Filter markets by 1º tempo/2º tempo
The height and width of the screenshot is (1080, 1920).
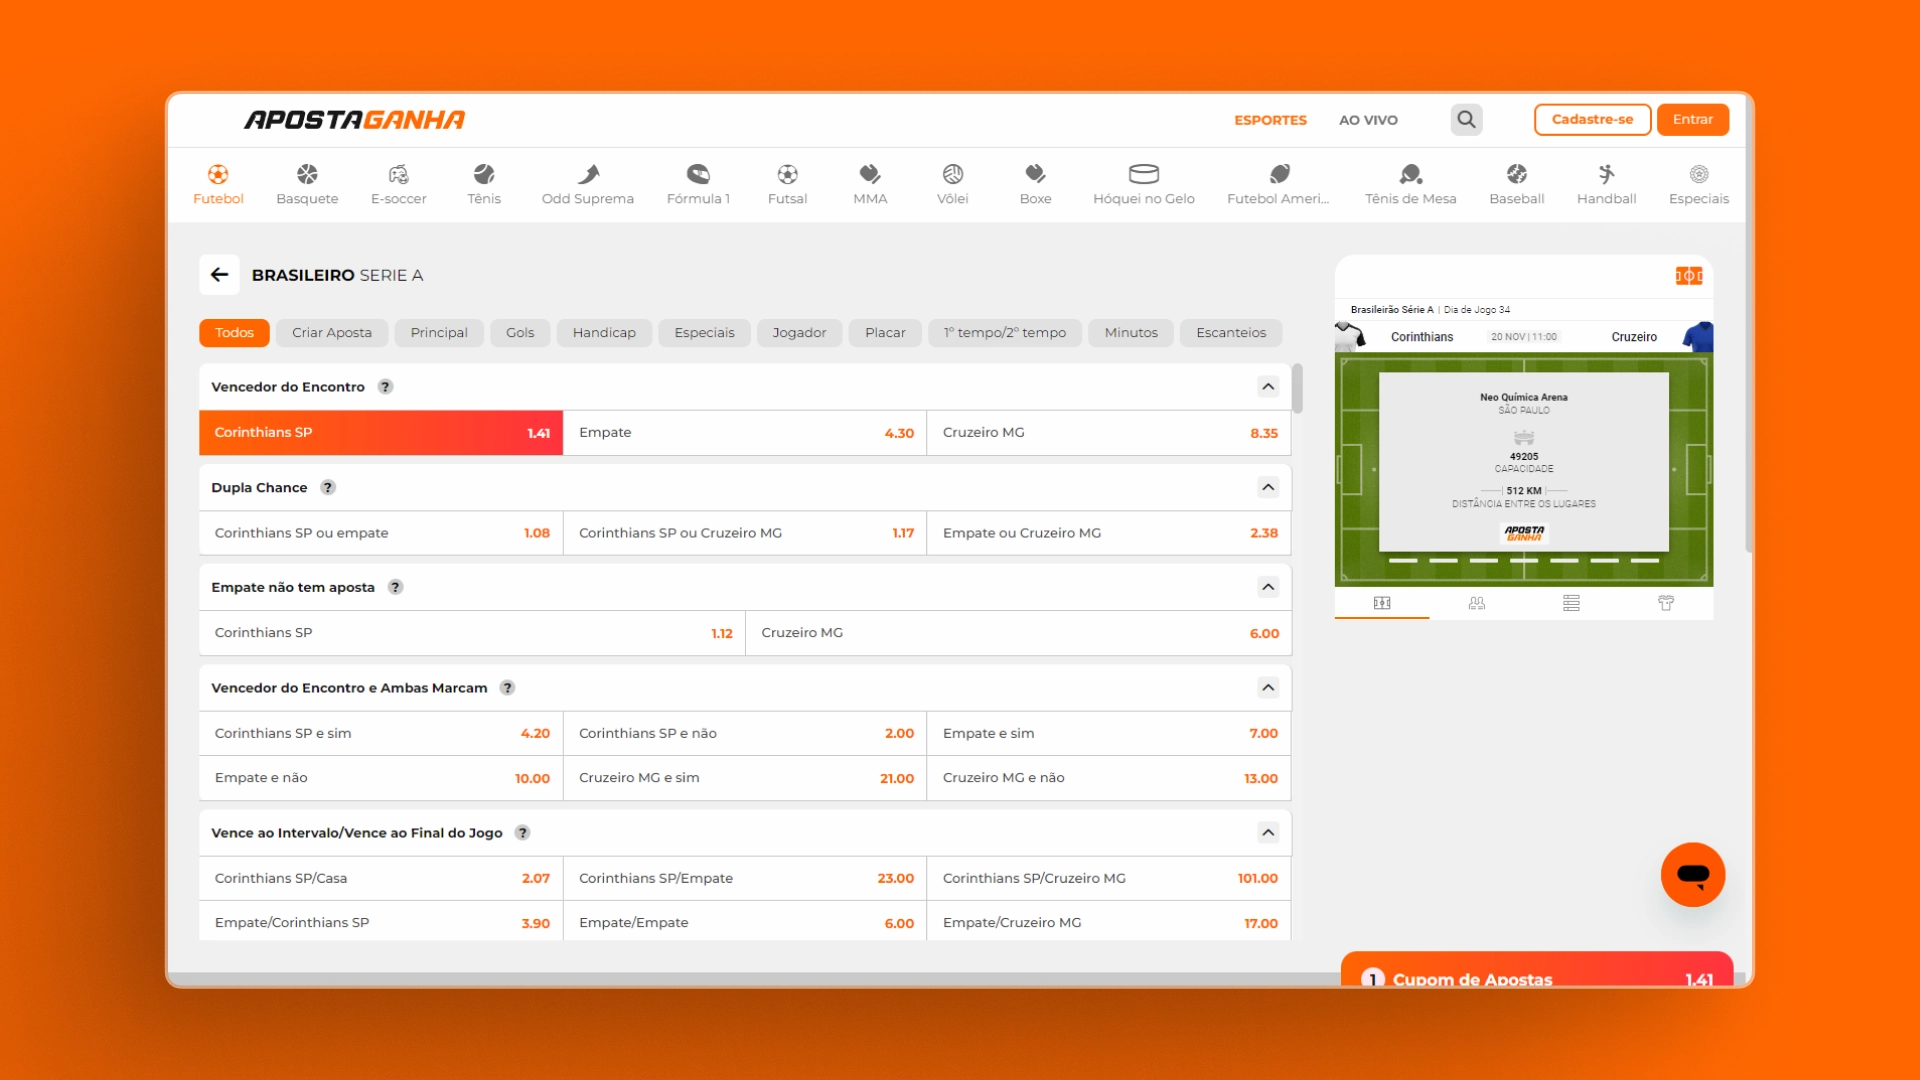(x=1005, y=333)
